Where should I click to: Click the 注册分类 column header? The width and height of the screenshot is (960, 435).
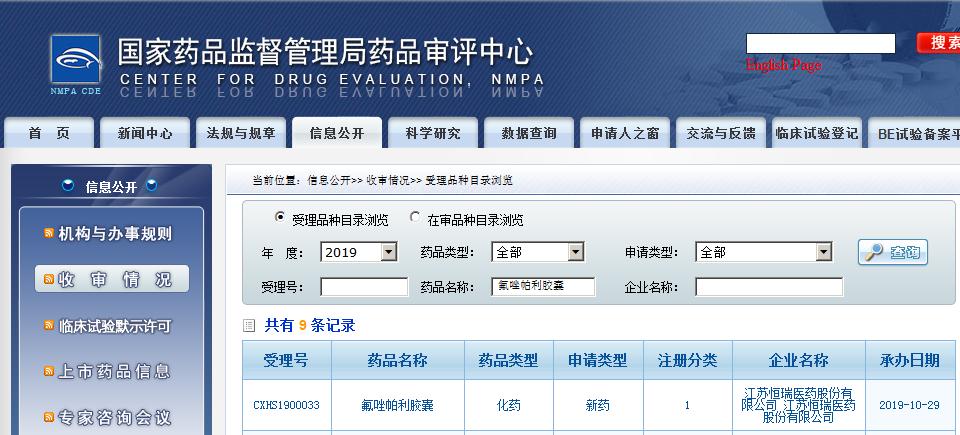[x=688, y=360]
